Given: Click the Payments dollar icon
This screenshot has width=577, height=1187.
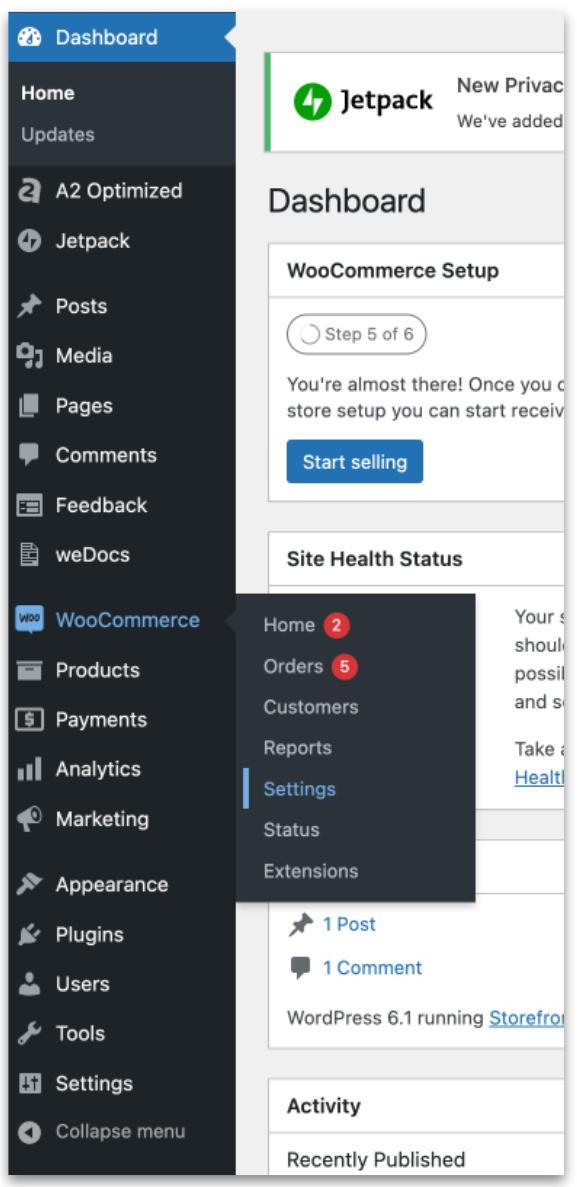Looking at the screenshot, I should click(29, 720).
